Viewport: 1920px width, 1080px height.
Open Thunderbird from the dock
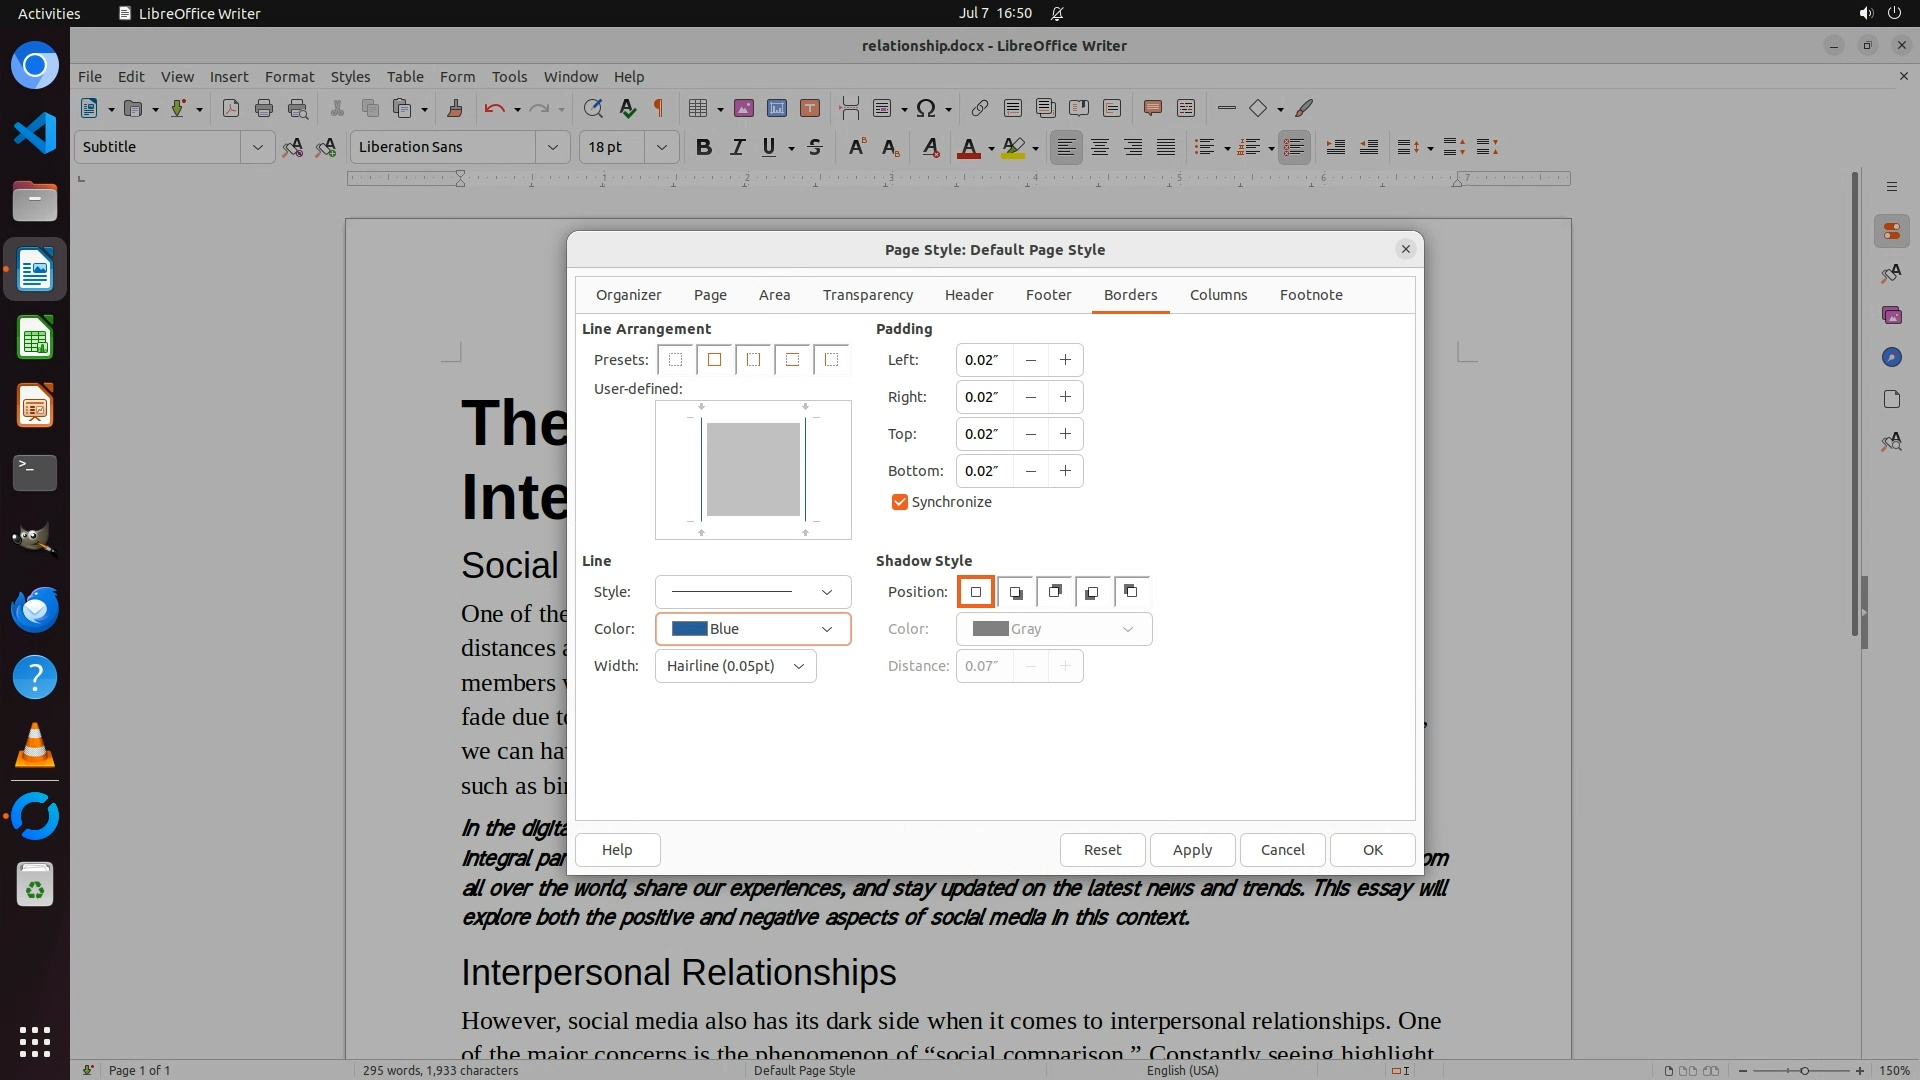35,610
